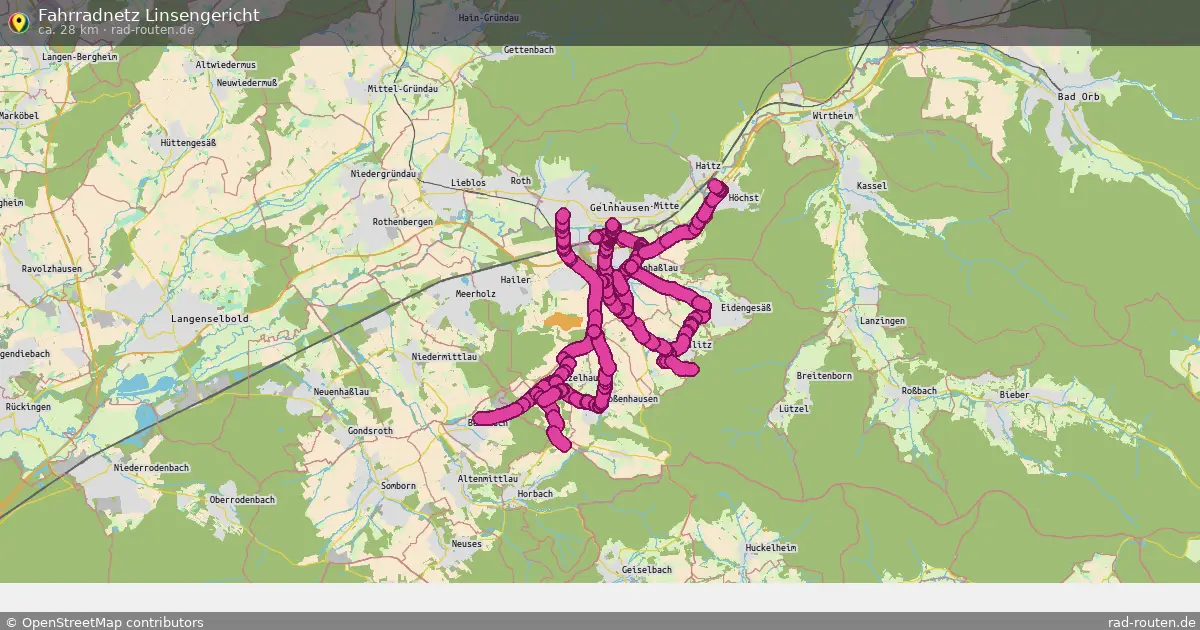1200x630 pixels.
Task: Click the Rückingen place label
Action: click(x=27, y=408)
